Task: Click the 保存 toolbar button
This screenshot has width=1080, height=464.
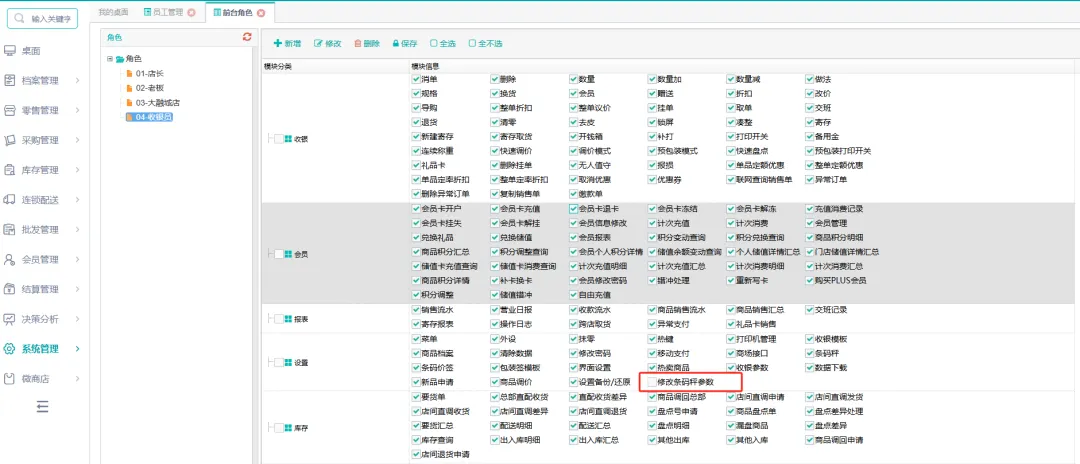Action: 405,43
